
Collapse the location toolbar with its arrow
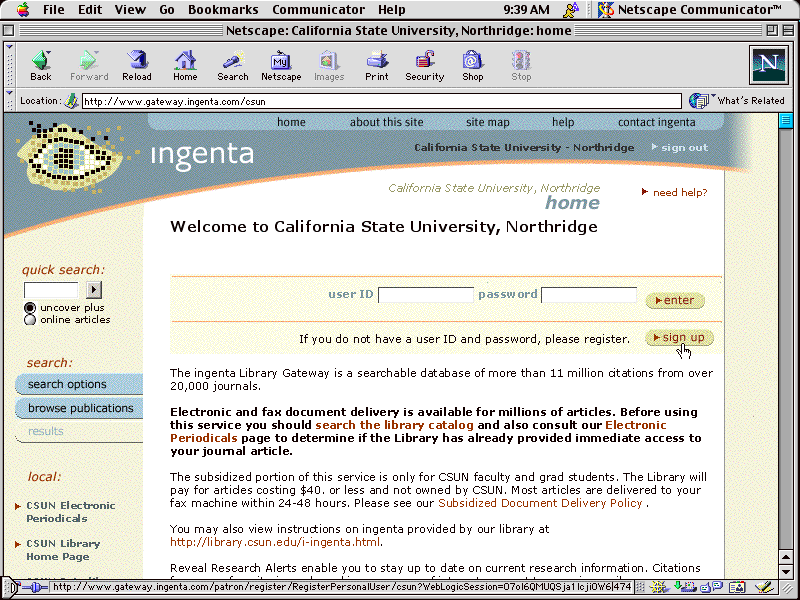[9, 93]
